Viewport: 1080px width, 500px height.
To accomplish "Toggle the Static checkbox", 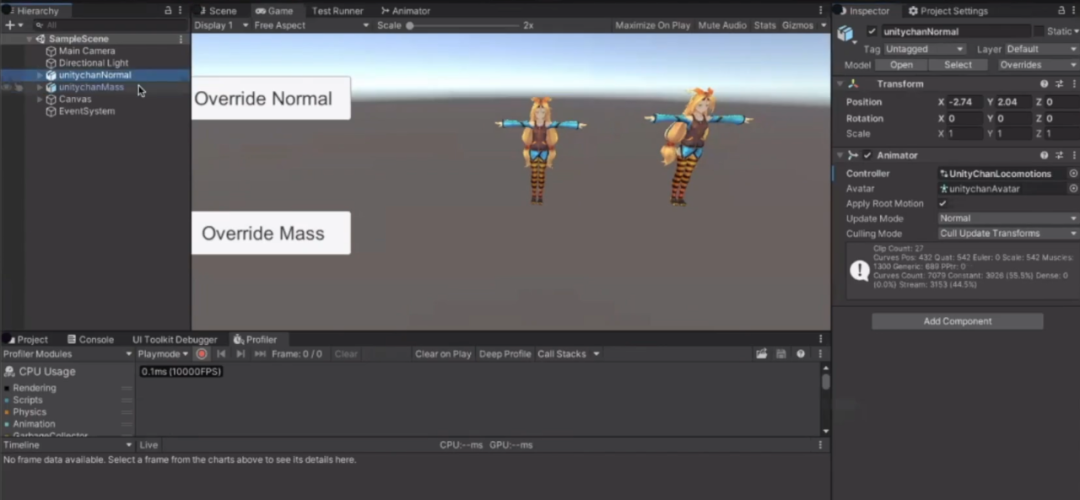I will pyautogui.click(x=1038, y=32).
